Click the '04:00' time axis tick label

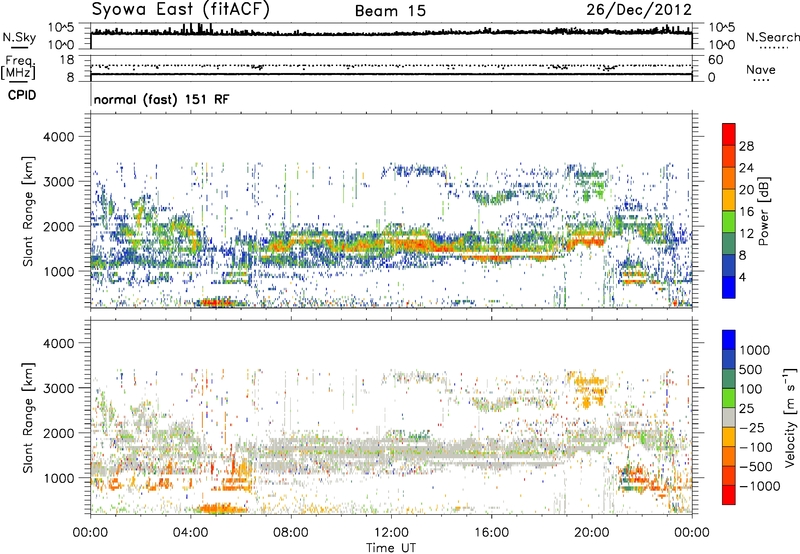pos(191,533)
